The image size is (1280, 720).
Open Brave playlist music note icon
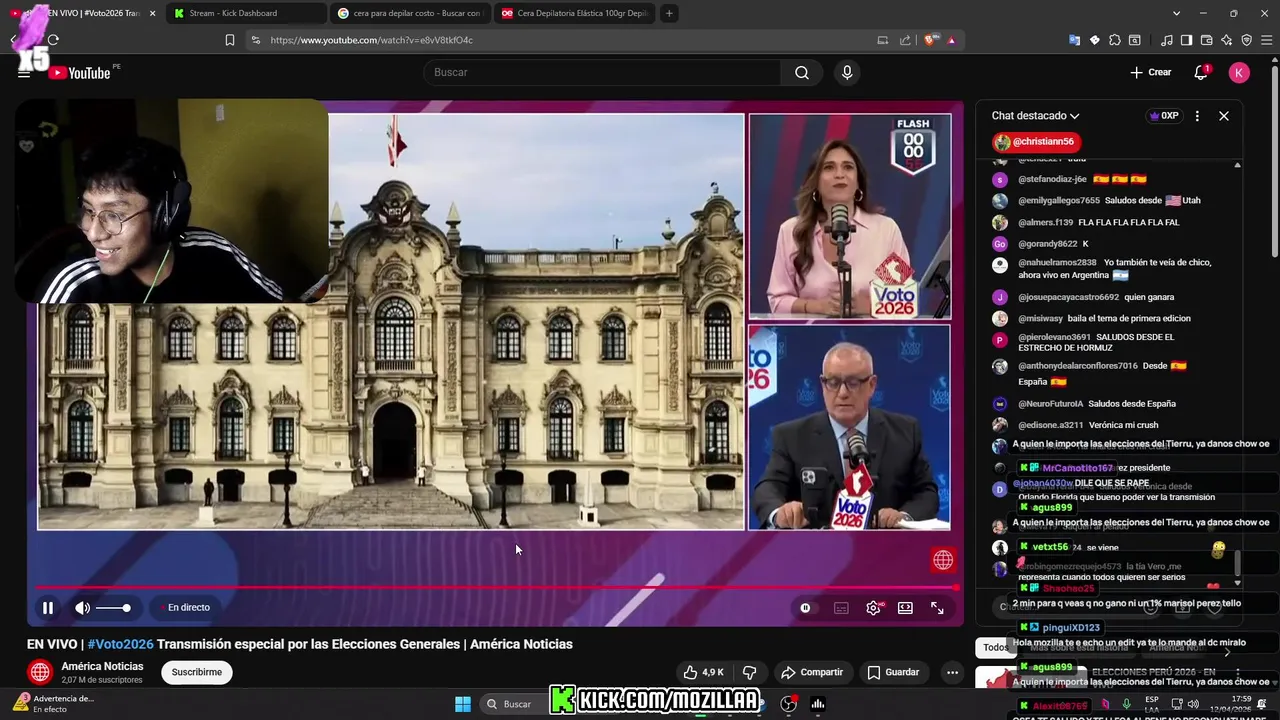tap(1166, 40)
